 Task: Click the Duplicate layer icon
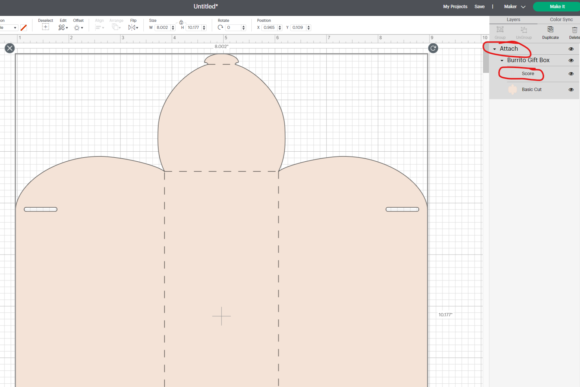[550, 30]
